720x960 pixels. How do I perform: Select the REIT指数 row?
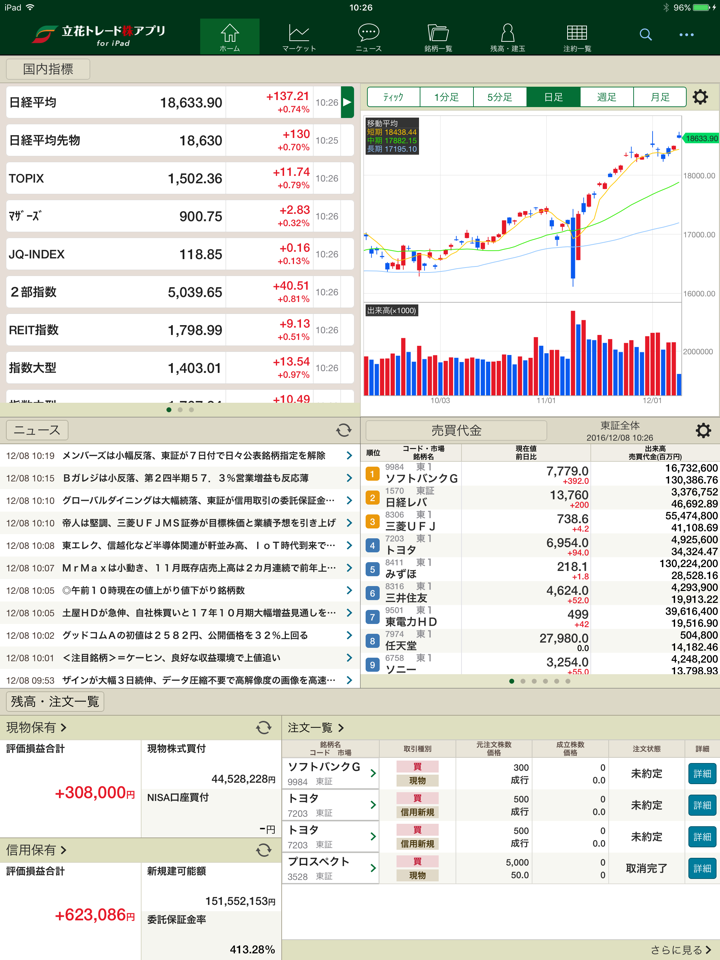click(180, 330)
